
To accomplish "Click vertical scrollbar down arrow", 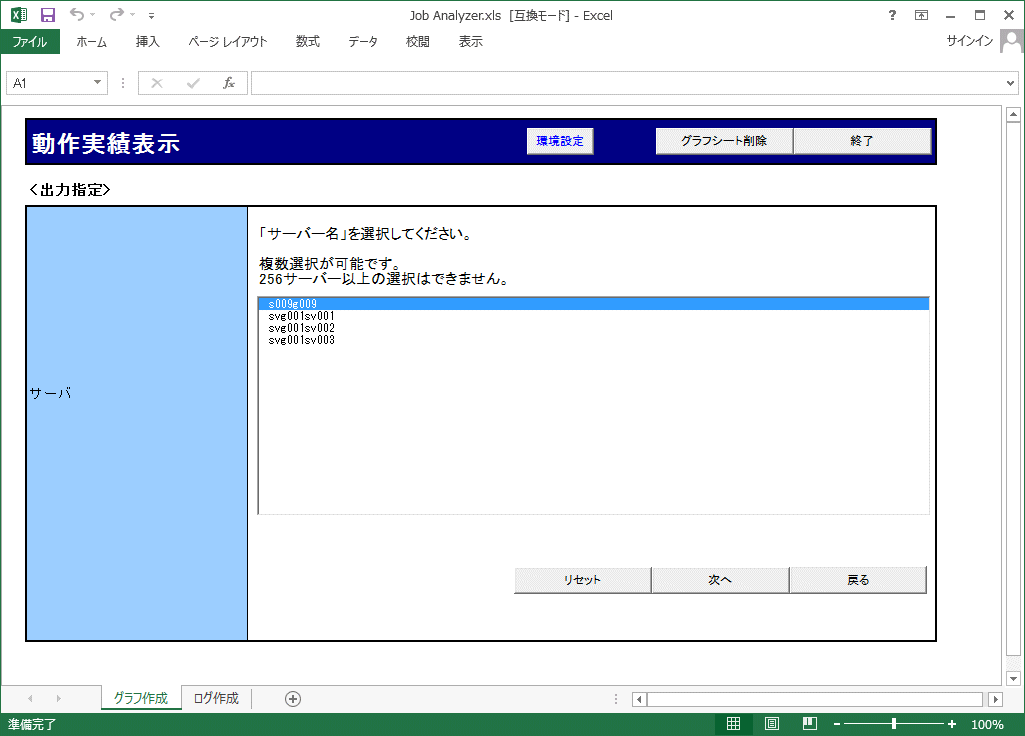I will pos(1013,678).
